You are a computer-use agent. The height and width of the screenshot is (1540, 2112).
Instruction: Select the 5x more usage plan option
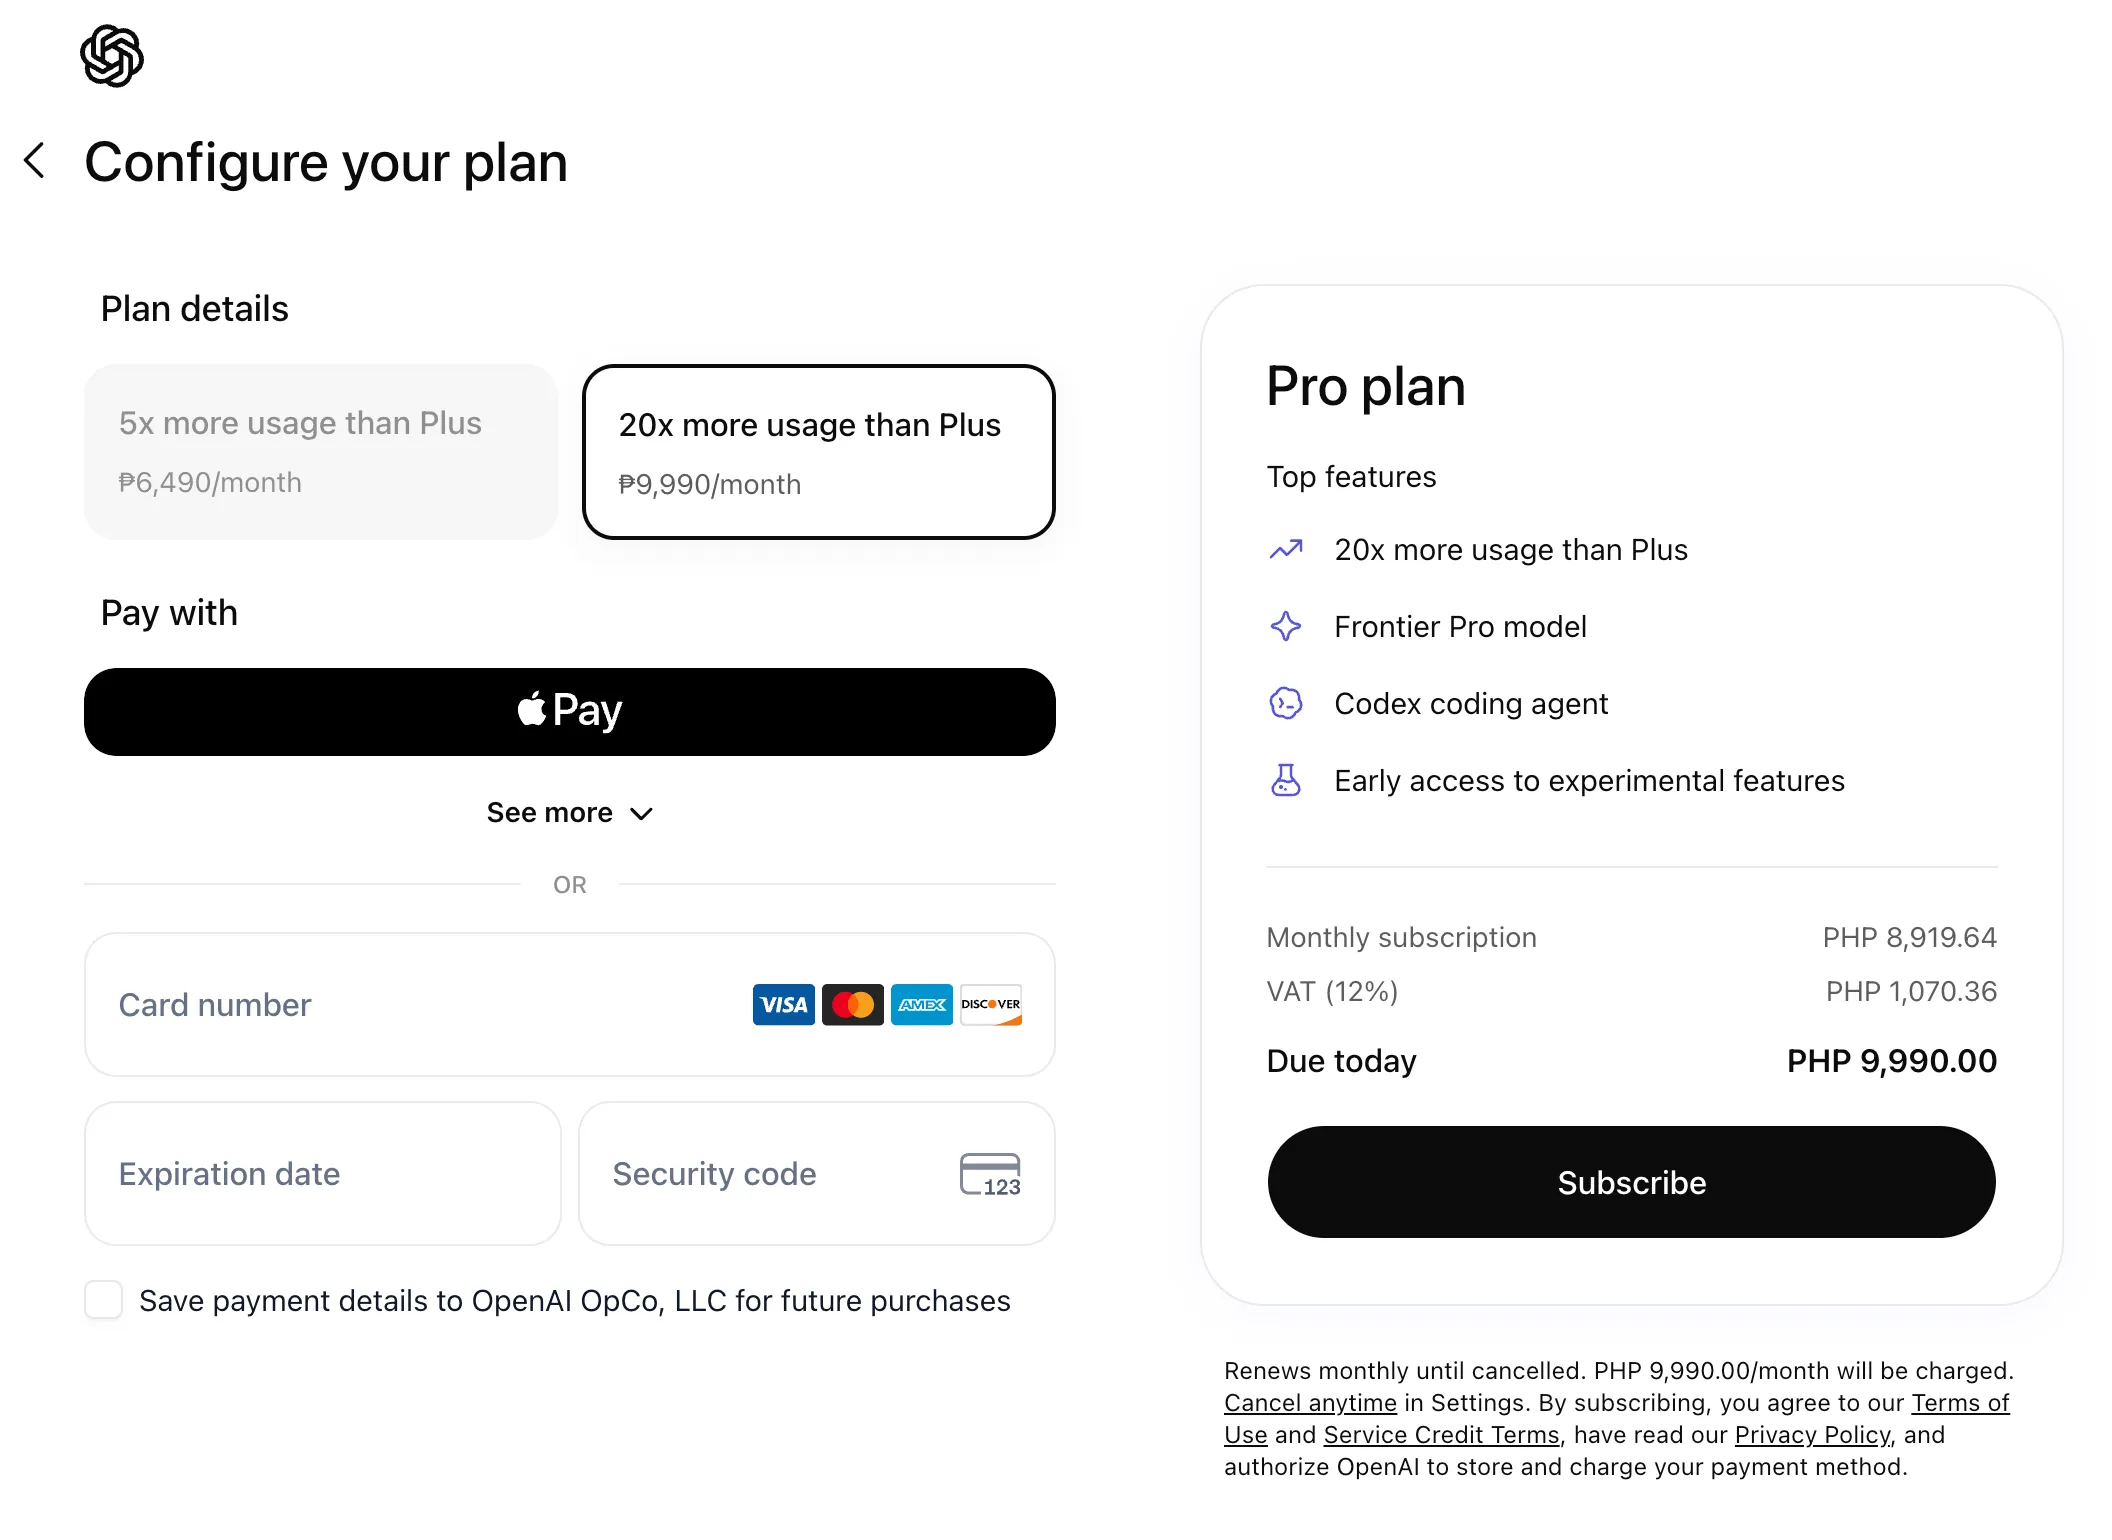[321, 452]
